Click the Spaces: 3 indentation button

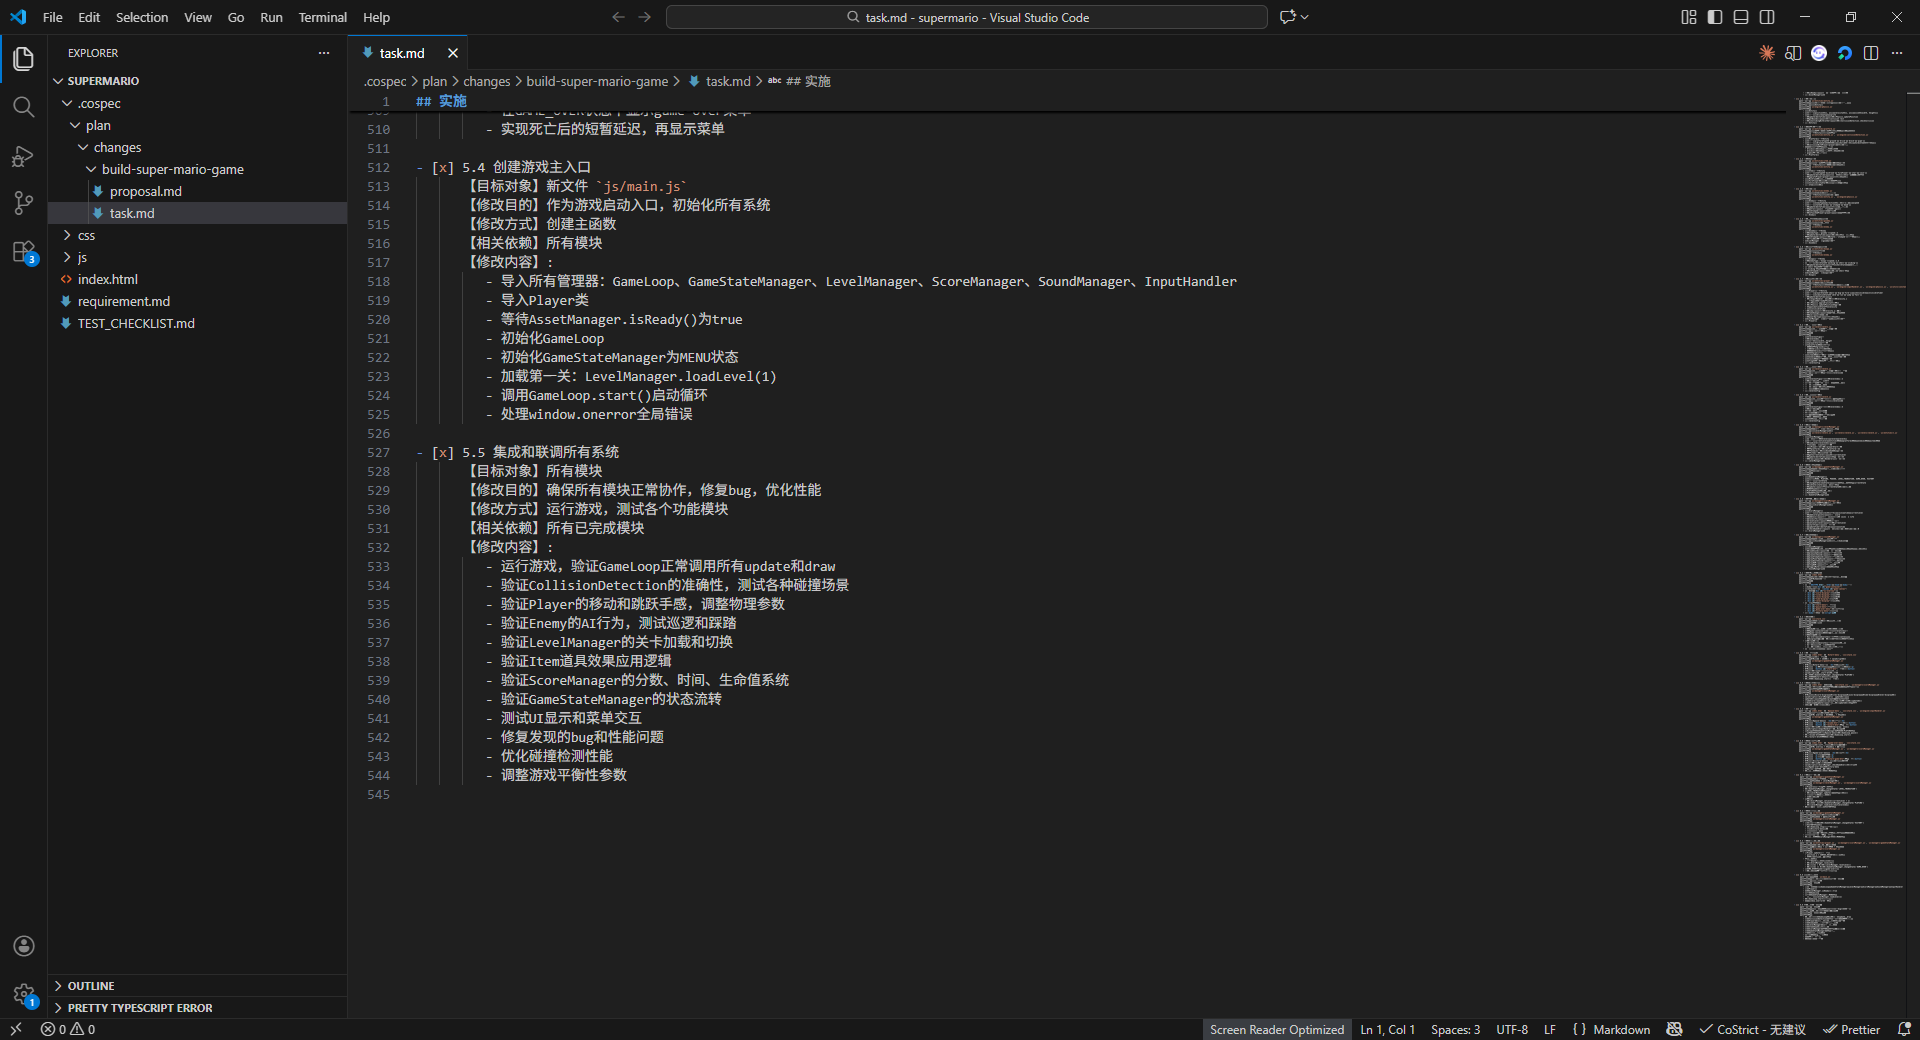pyautogui.click(x=1455, y=1029)
